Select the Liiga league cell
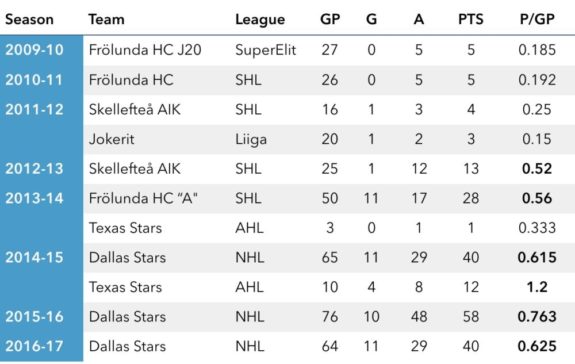This screenshot has height=364, width=575. pos(251,140)
